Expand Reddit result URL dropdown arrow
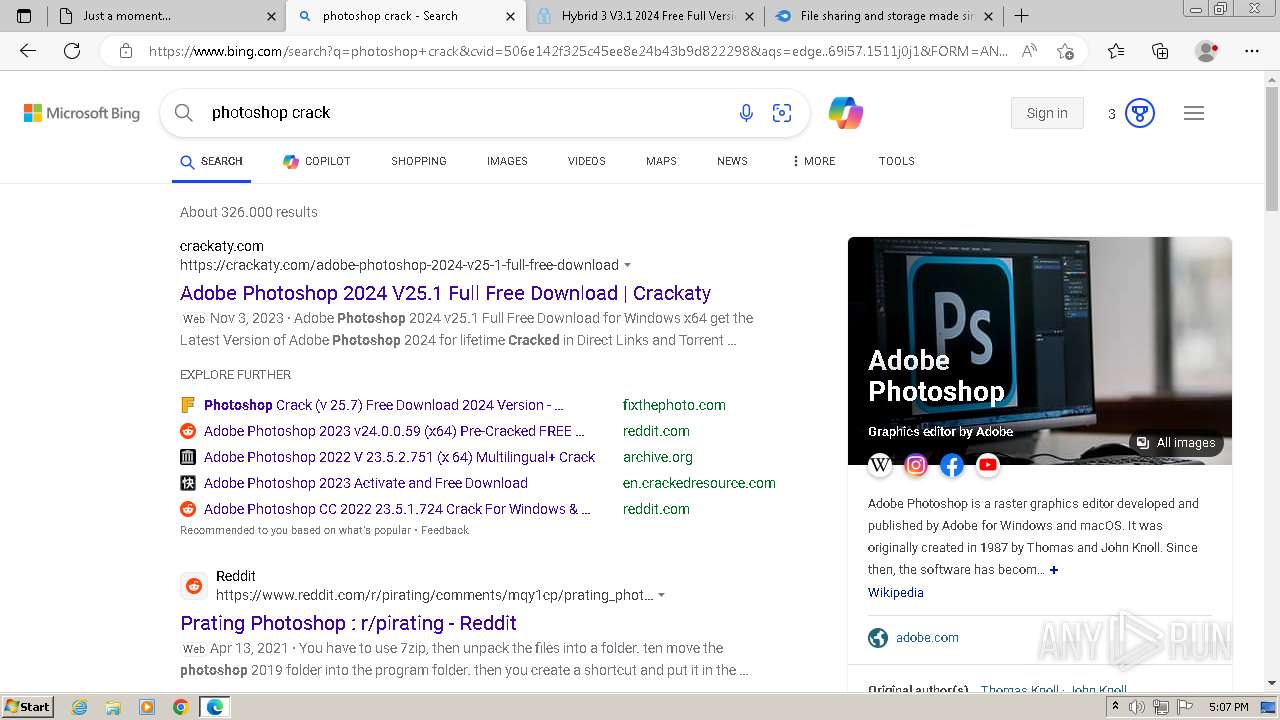 (662, 595)
